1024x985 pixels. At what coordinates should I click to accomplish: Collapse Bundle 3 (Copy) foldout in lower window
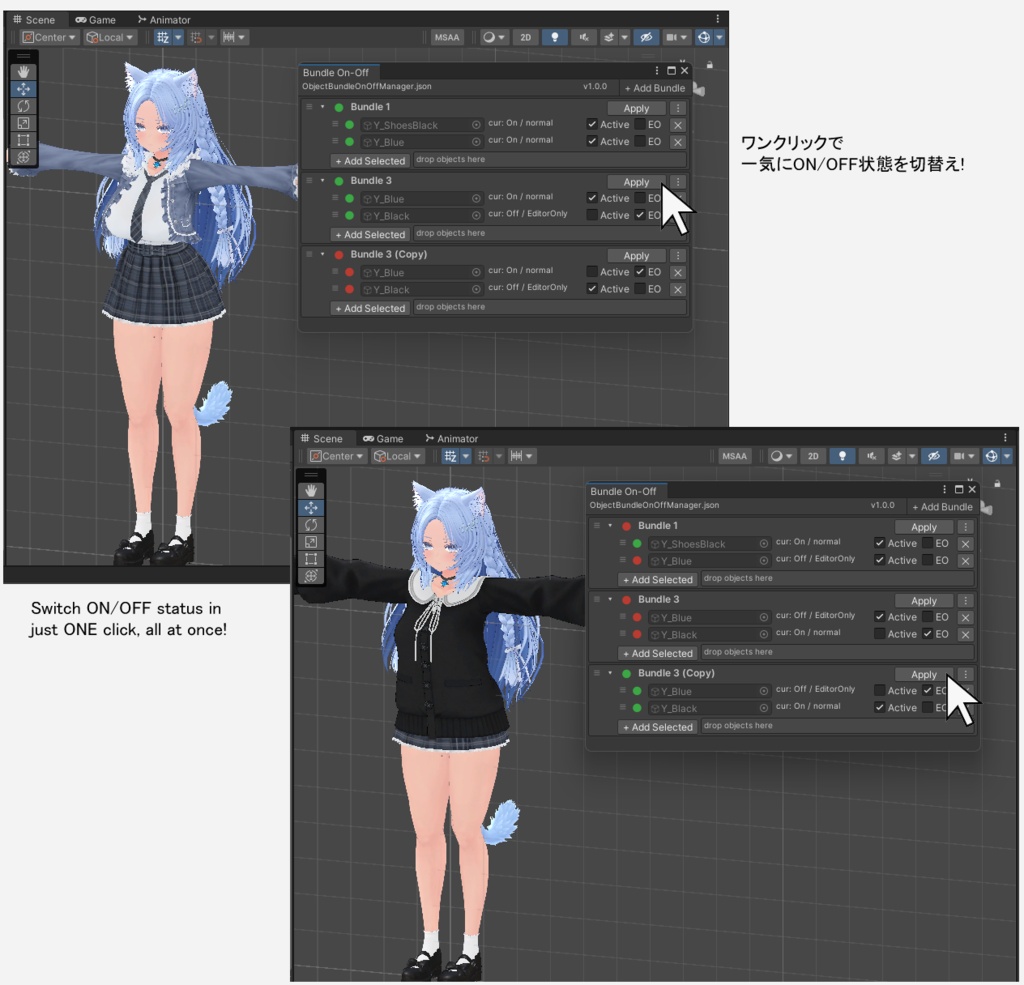[x=610, y=673]
